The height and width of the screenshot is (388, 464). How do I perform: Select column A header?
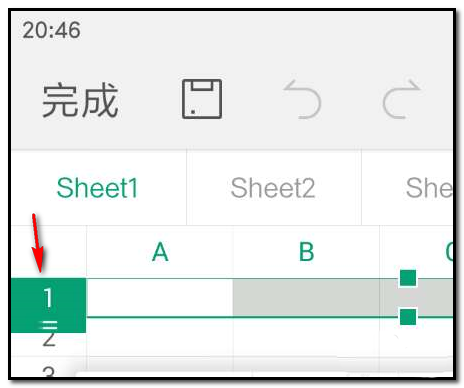tap(160, 252)
